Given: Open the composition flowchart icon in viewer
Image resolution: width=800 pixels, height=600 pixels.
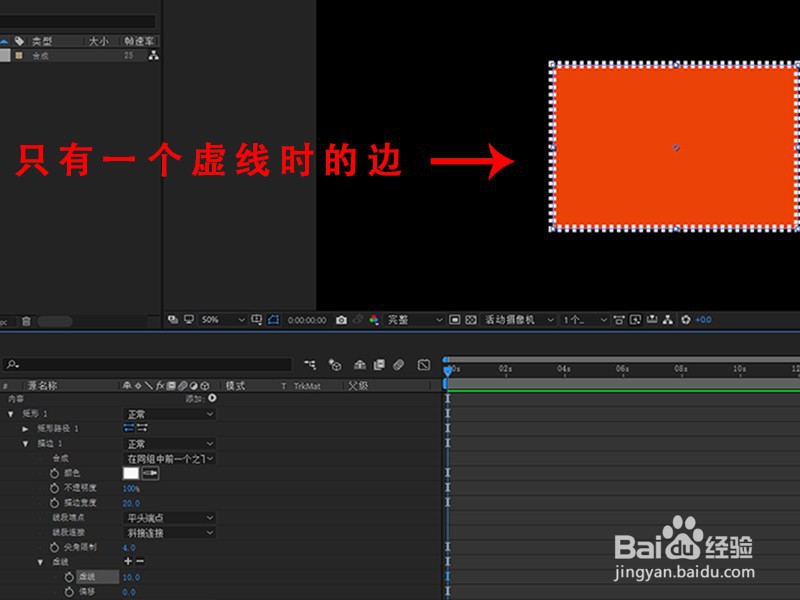Looking at the screenshot, I should (668, 319).
